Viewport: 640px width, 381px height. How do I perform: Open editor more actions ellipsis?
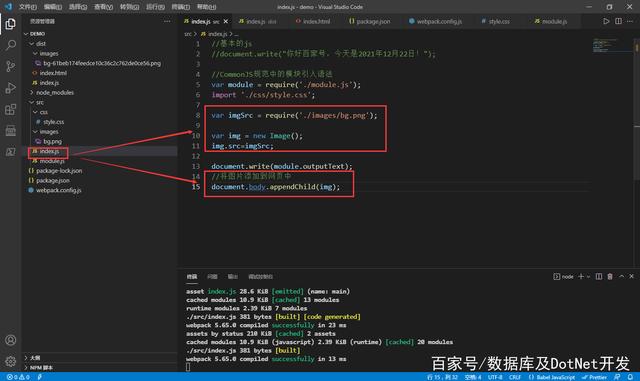coord(630,21)
